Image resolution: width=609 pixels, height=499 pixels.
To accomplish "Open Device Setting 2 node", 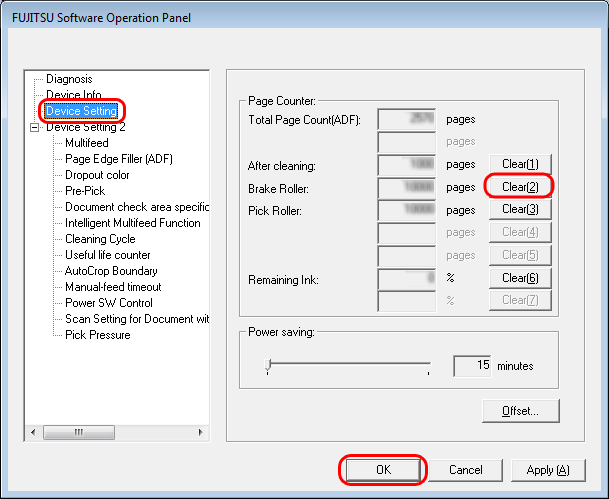I will pos(85,127).
